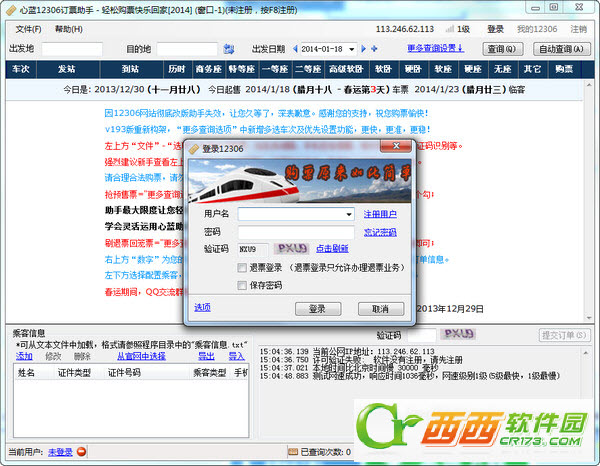The width and height of the screenshot is (600, 466).
Task: Focus the 目的地 input field
Action: tap(187, 49)
